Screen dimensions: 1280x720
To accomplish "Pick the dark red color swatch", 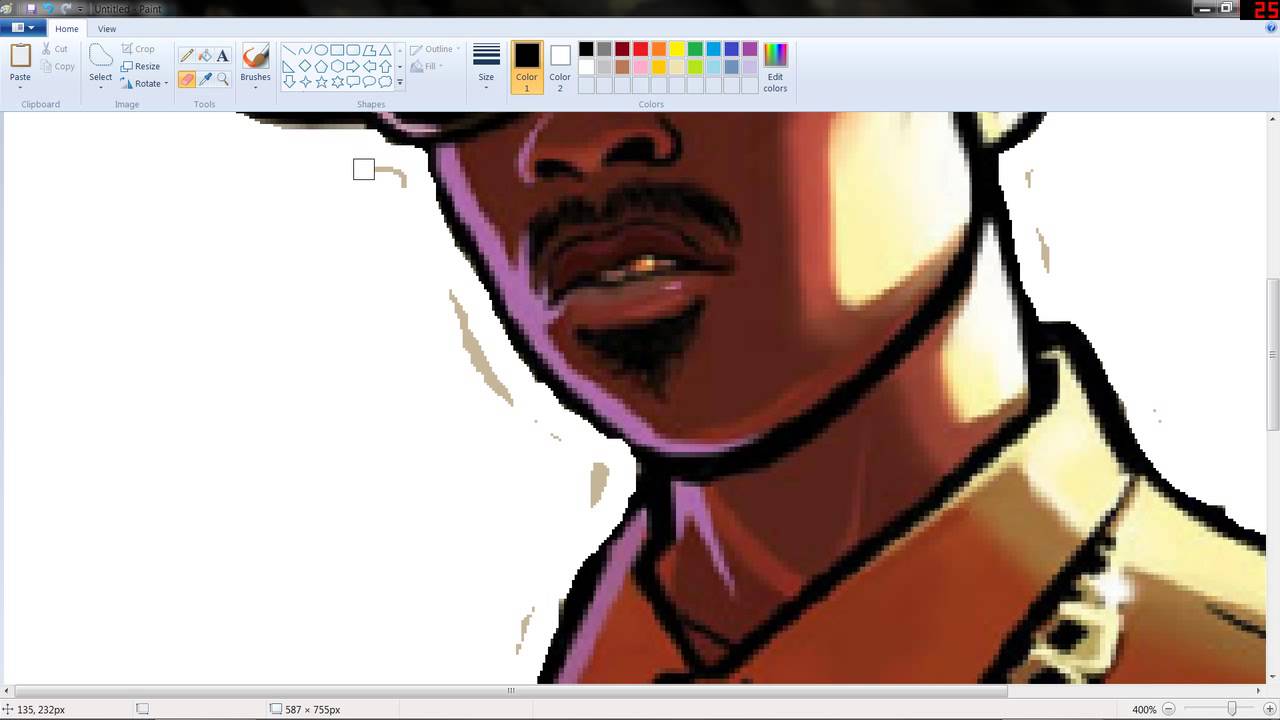I will 622,49.
